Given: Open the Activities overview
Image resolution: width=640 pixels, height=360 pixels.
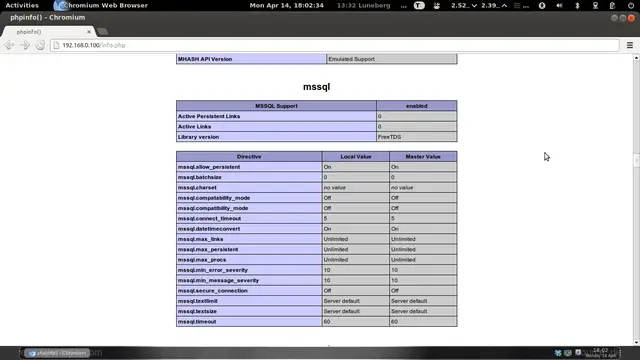Looking at the screenshot, I should point(22,6).
